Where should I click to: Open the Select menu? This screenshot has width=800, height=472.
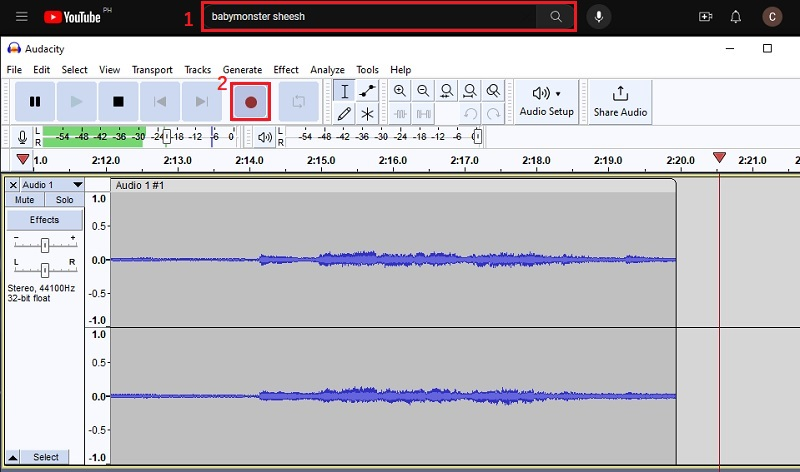tap(74, 69)
